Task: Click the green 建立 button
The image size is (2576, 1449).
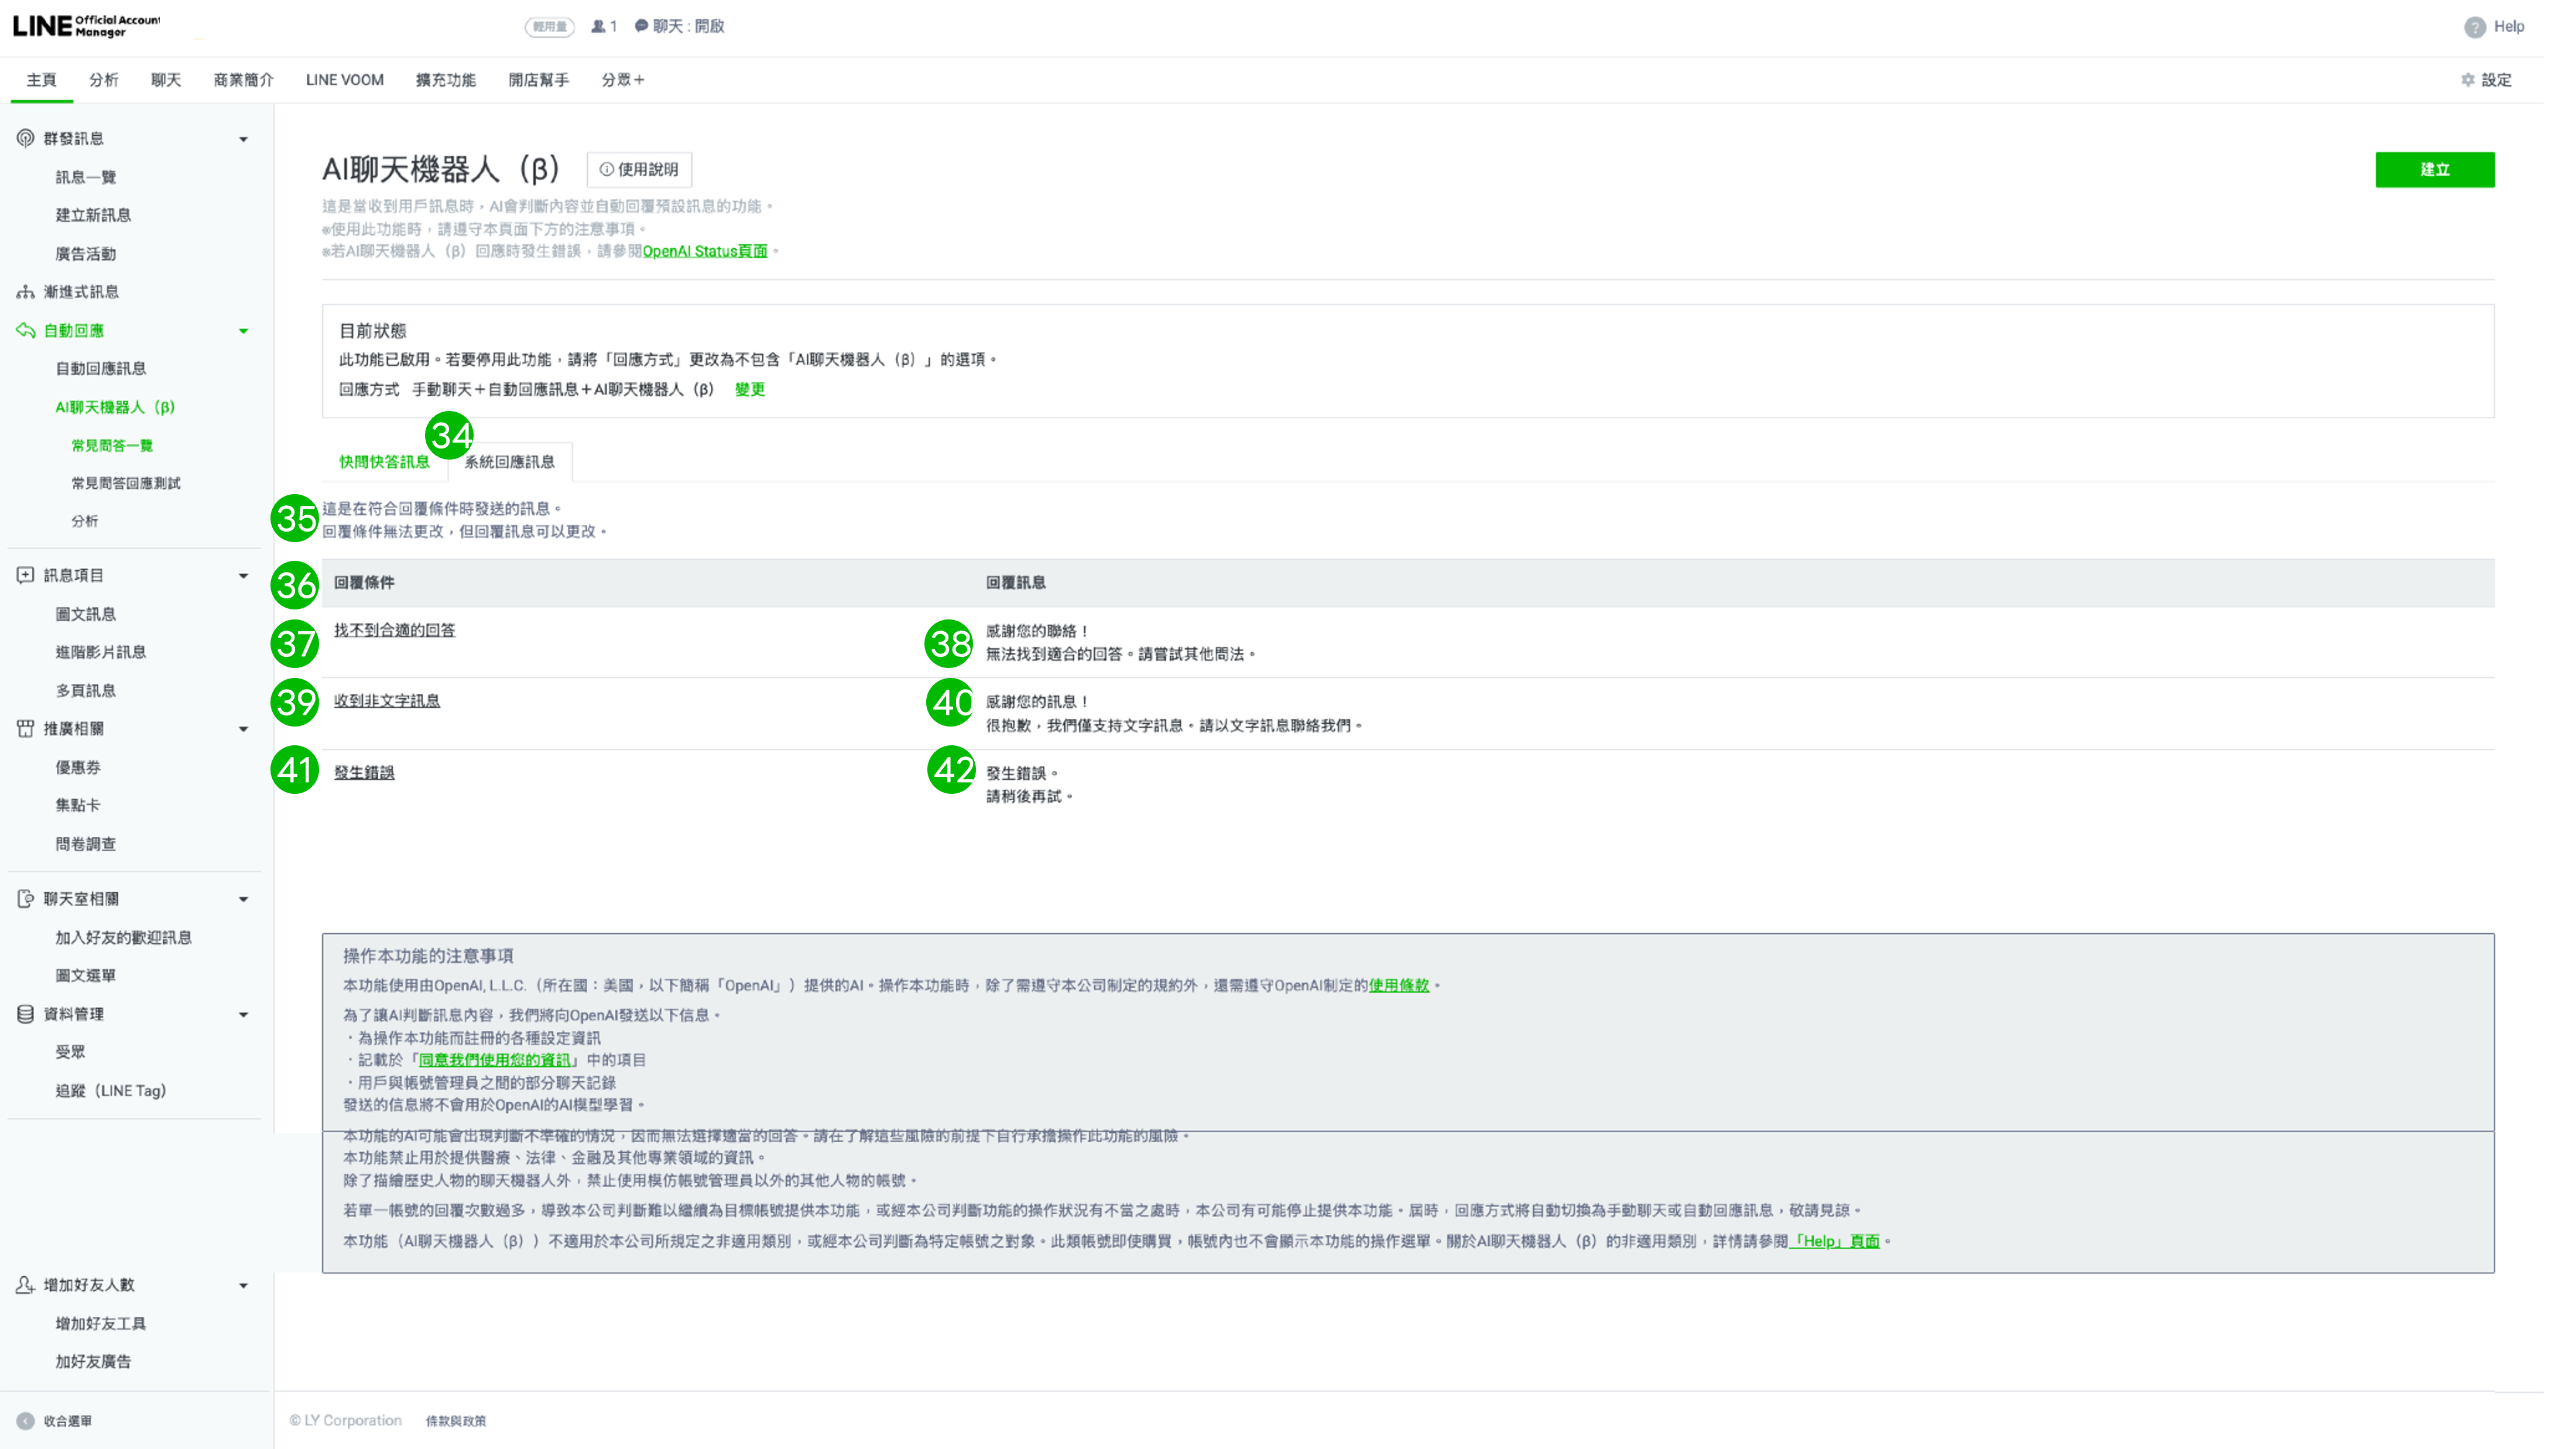Action: pos(2434,169)
